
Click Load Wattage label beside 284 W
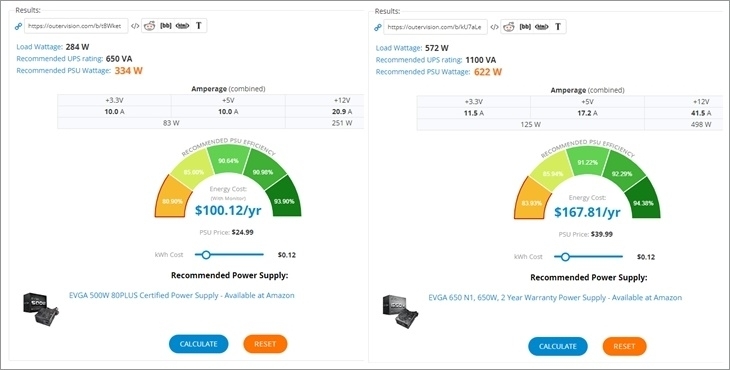tap(40, 47)
